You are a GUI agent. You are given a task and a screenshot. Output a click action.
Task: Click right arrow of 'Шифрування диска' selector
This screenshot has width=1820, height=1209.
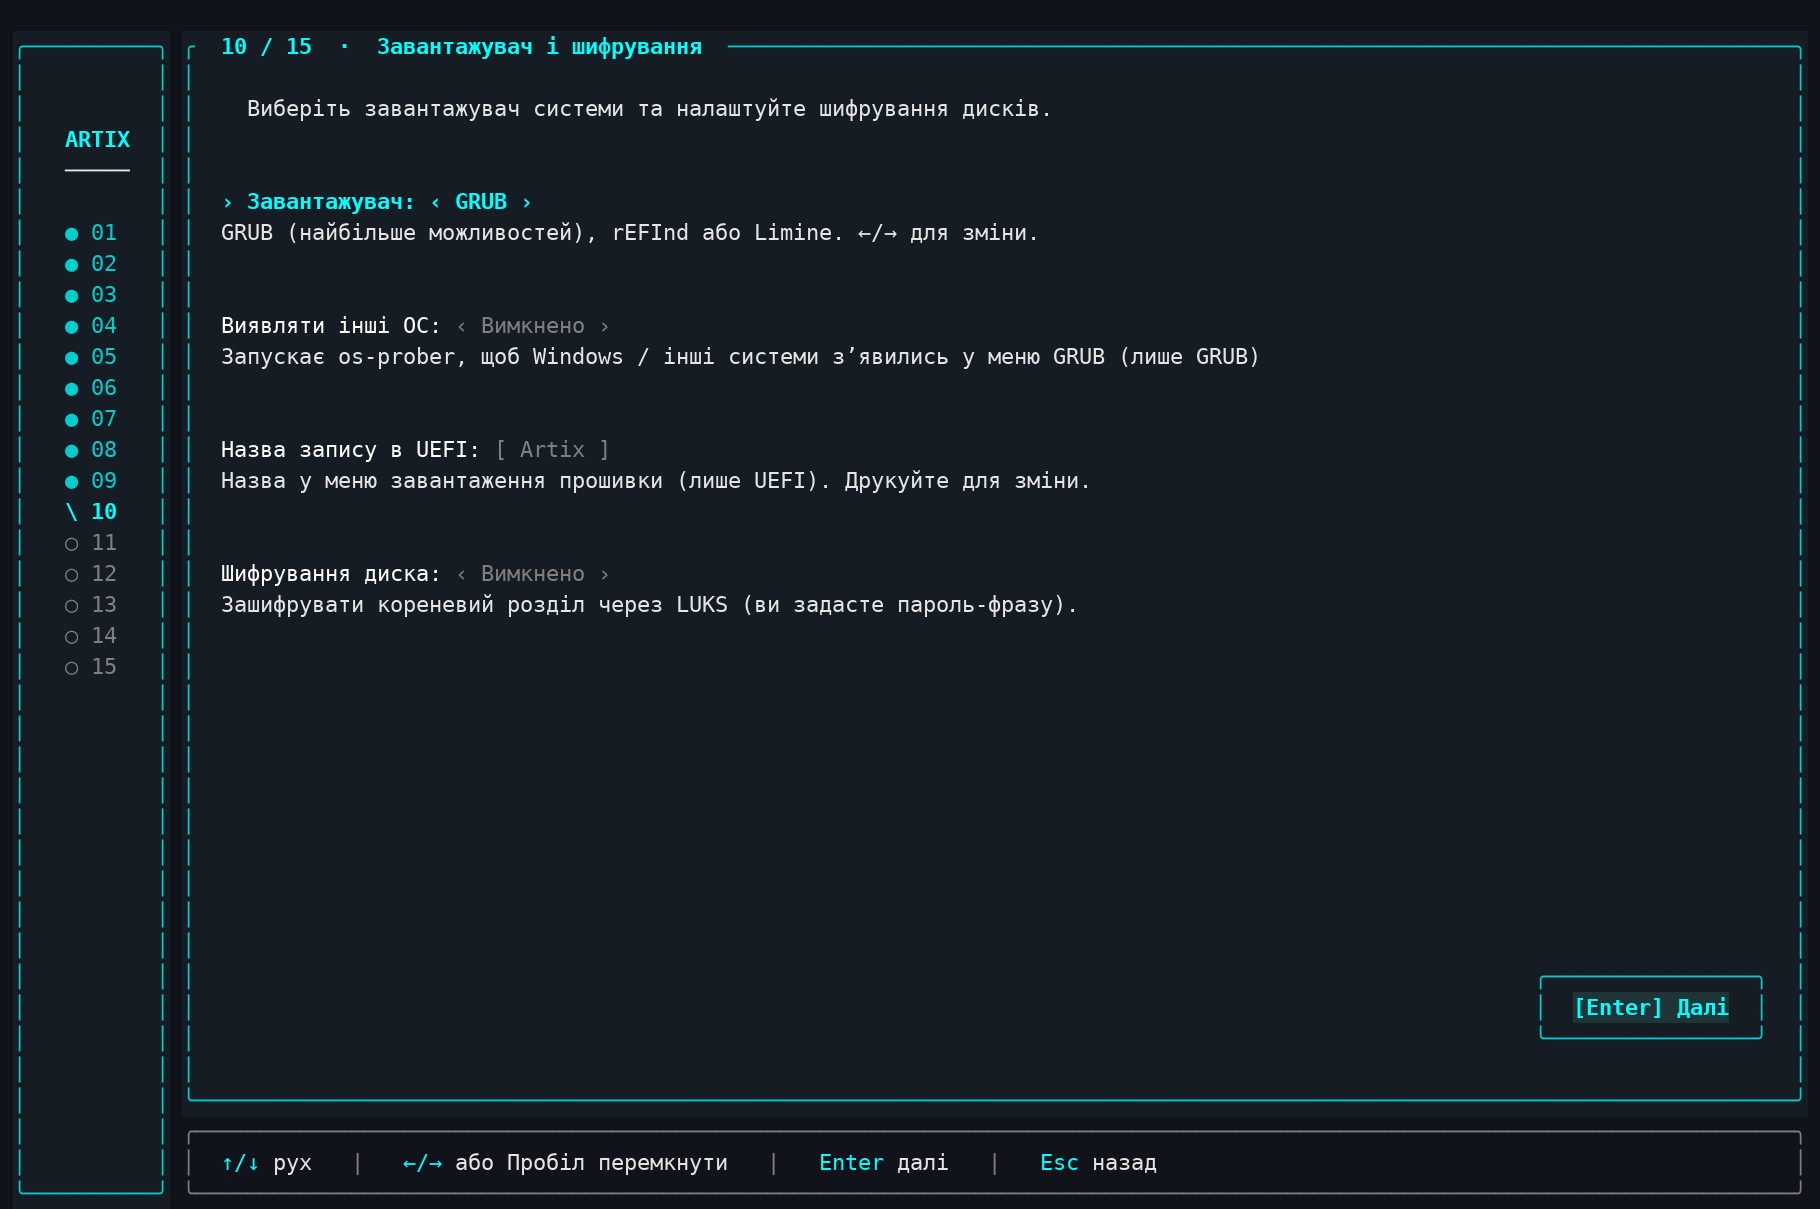604,574
